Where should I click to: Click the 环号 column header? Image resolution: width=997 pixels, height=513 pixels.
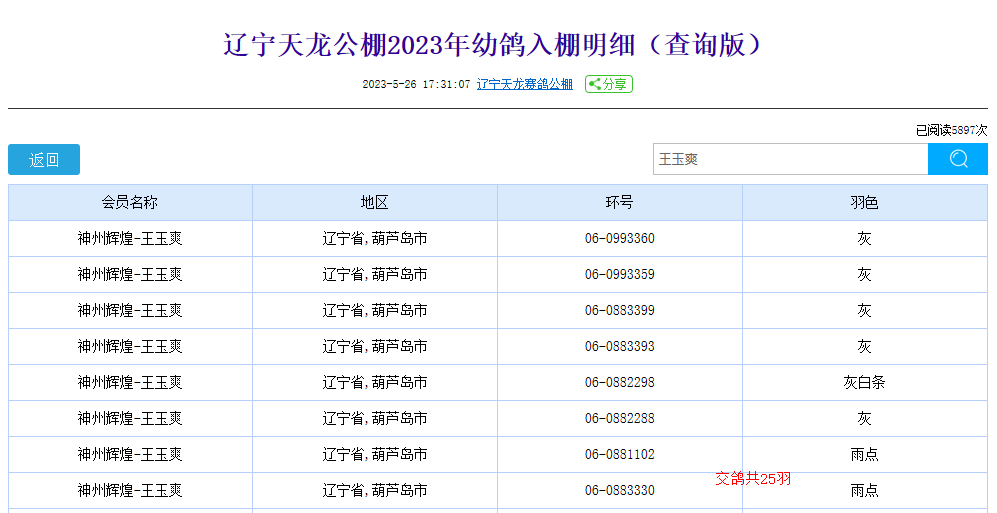coord(620,202)
